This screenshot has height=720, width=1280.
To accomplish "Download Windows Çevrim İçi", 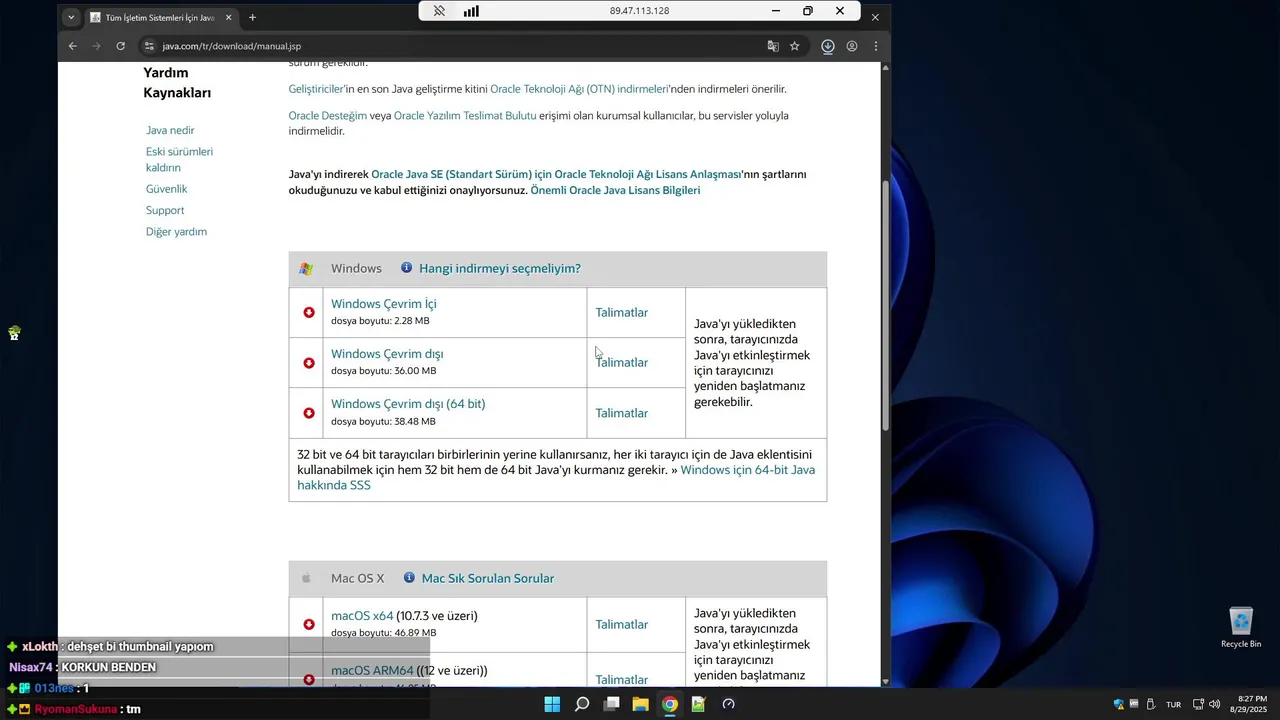I will pyautogui.click(x=384, y=304).
